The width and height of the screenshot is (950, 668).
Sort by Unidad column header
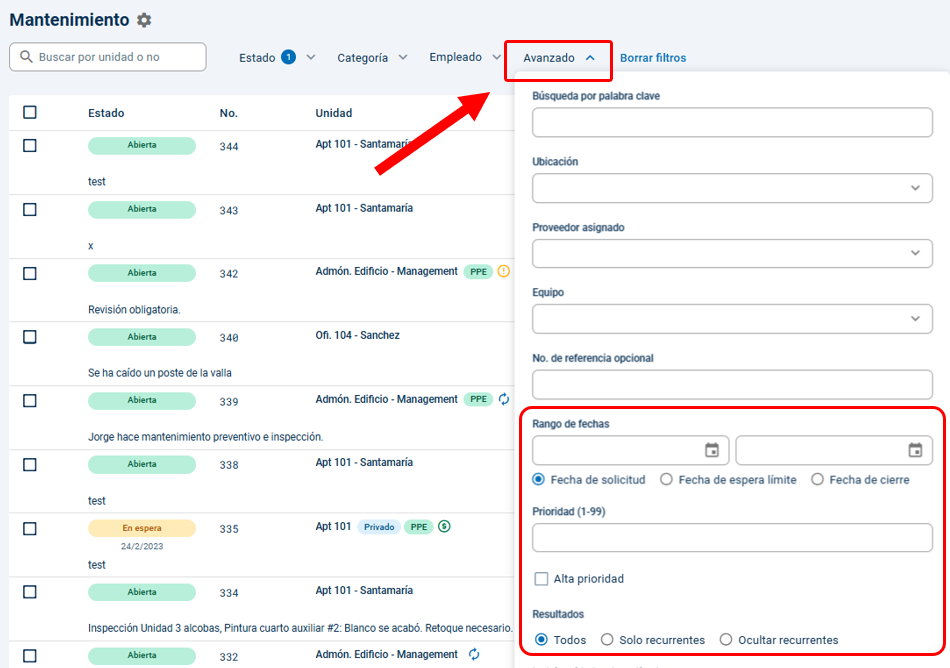(333, 113)
